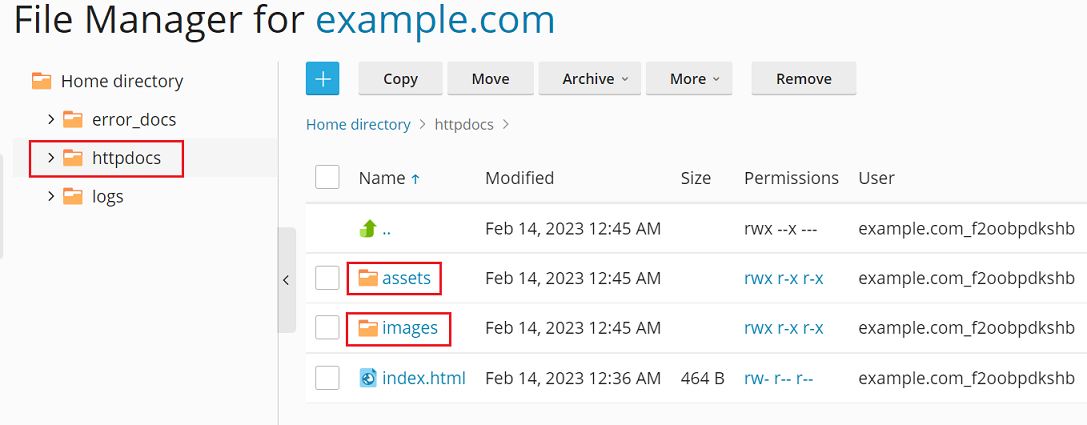Click the Home directory folder icon
This screenshot has height=425, width=1087.
click(x=41, y=81)
